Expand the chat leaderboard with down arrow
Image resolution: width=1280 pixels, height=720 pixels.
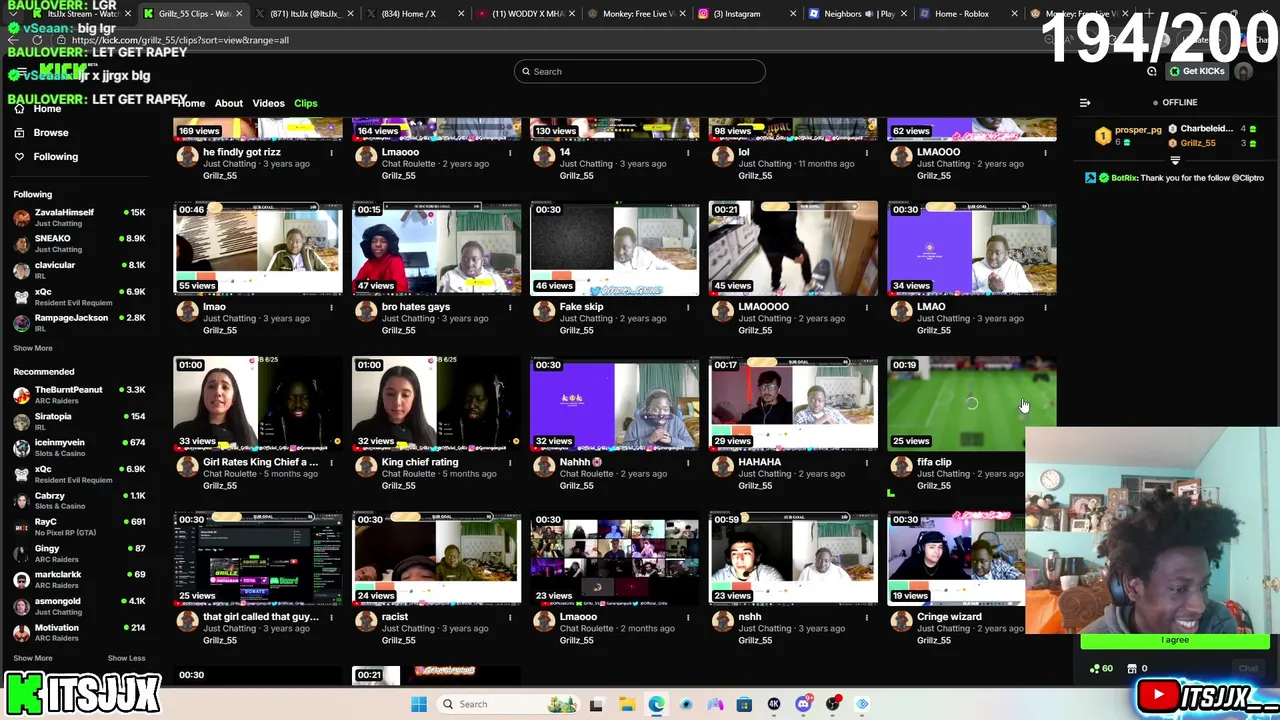(1175, 161)
